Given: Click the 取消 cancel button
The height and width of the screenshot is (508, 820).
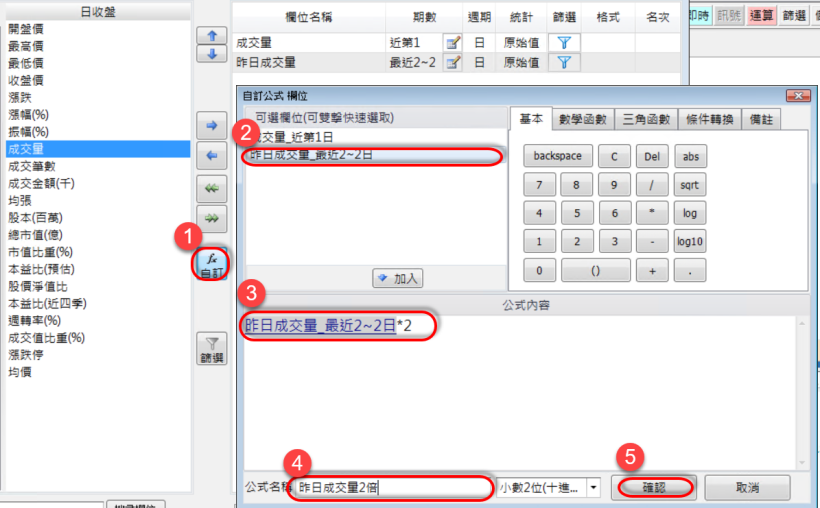Looking at the screenshot, I should click(x=747, y=487).
